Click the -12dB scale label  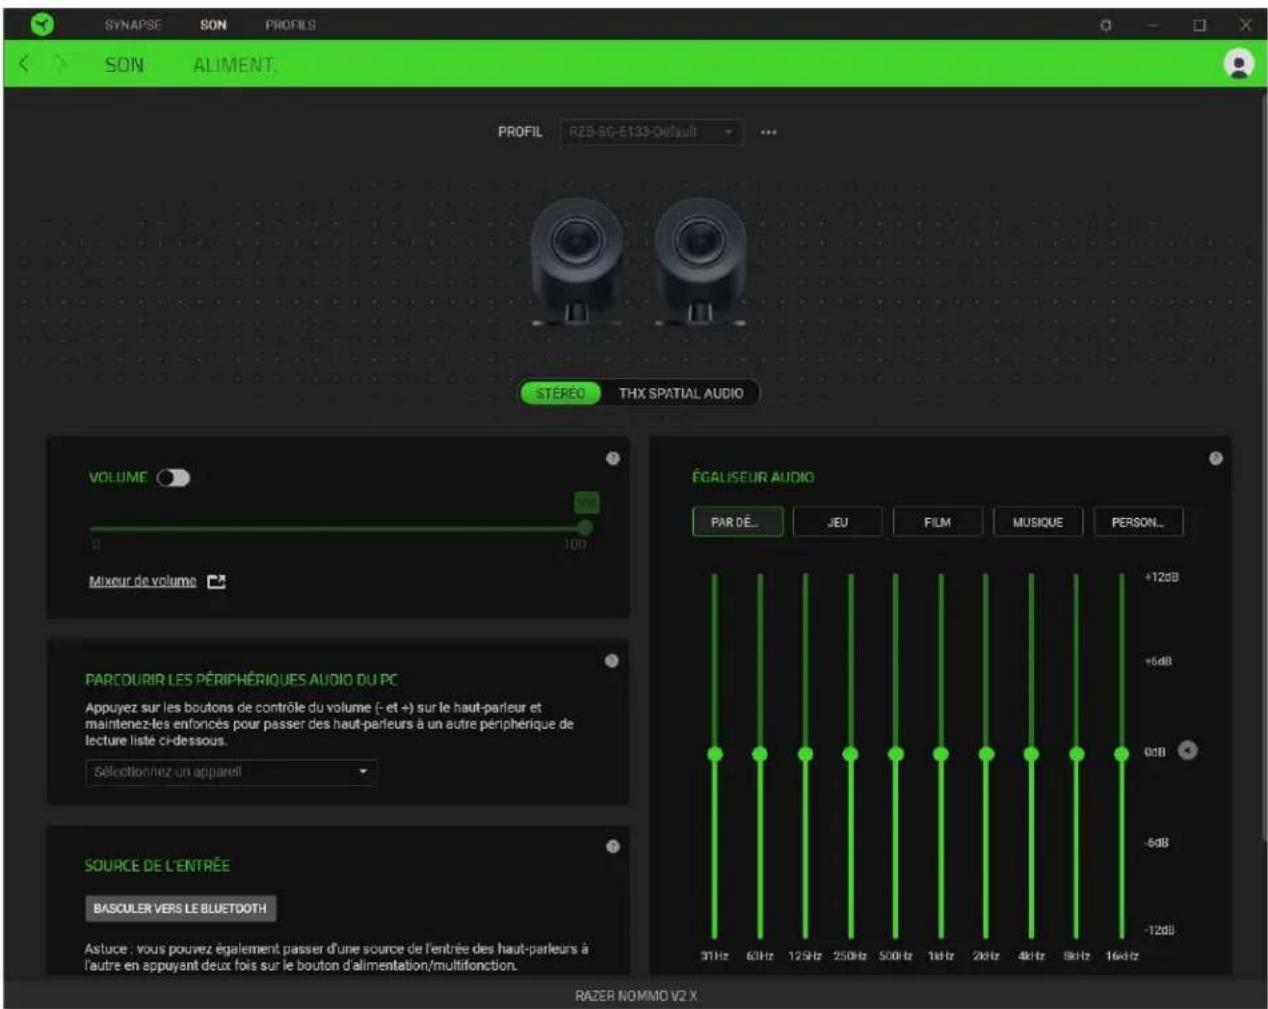[x=1160, y=930]
